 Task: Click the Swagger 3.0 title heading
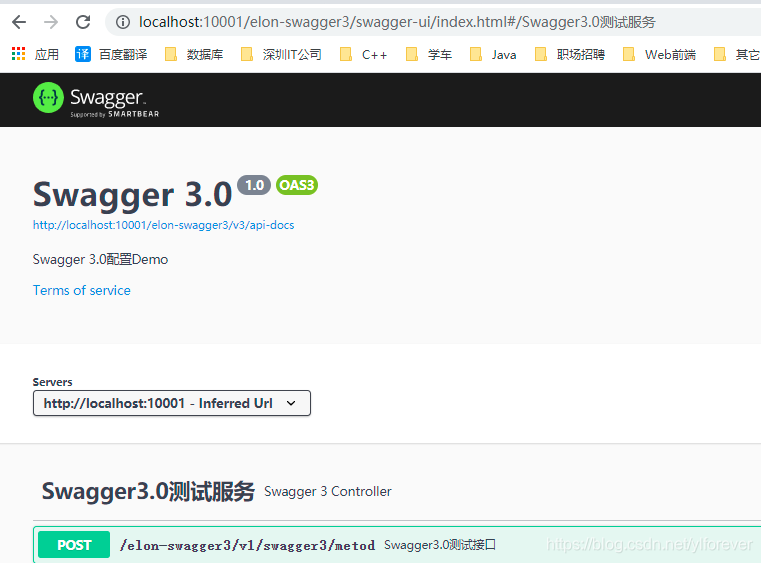pyautogui.click(x=132, y=194)
